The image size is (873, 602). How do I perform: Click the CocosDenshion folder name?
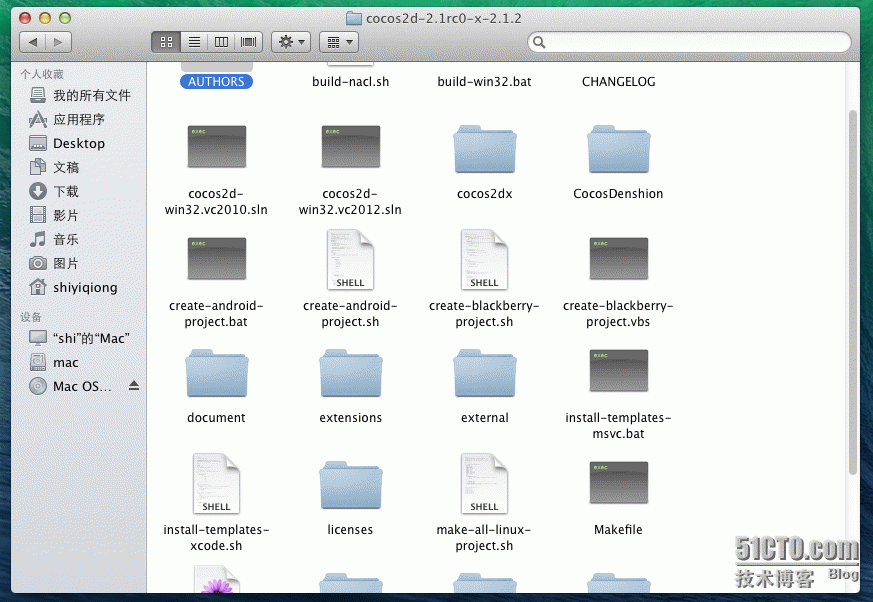[x=618, y=194]
